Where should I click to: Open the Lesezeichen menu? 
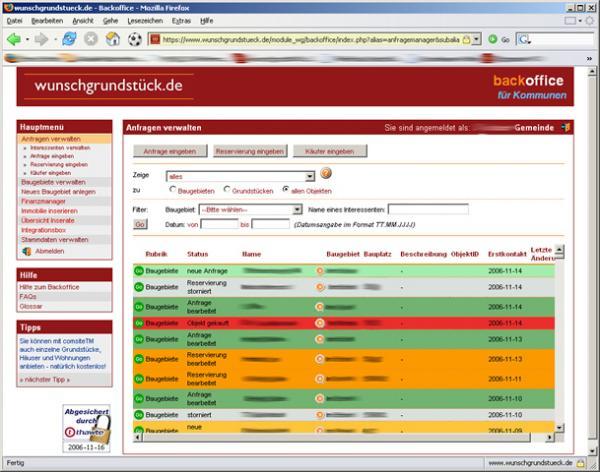145,21
